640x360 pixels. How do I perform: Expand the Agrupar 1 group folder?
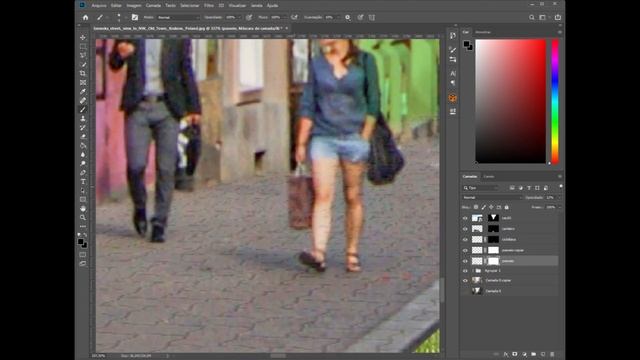(473, 271)
